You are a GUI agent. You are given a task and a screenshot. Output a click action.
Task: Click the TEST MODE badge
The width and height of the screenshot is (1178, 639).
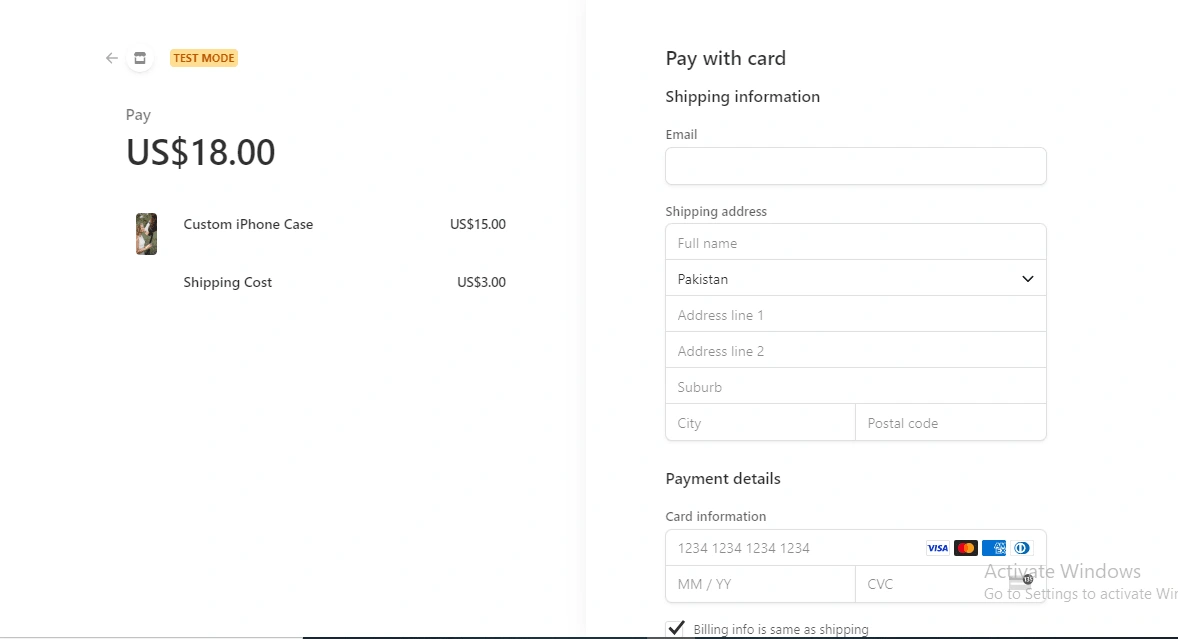coord(204,58)
